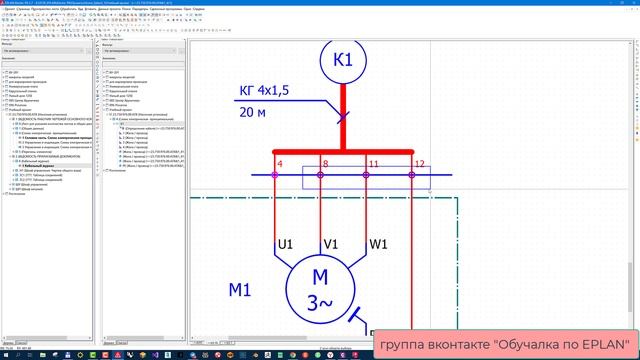Viewport: 640px width, 360px height.
Task: Click the active EPLAN taskbar icon
Action: tap(118, 355)
